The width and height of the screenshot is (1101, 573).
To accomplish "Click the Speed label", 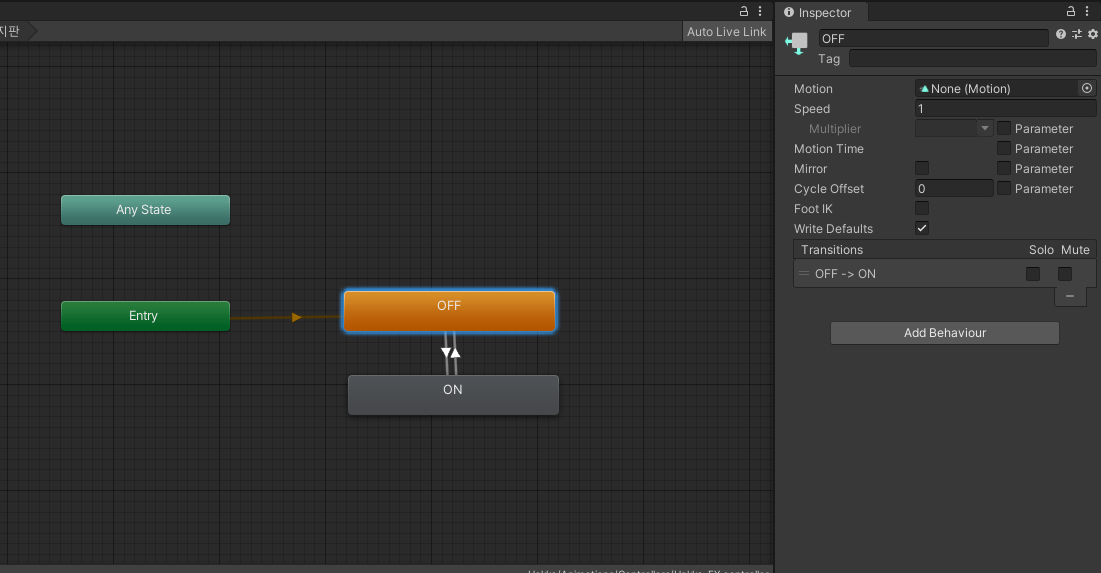I will point(812,109).
